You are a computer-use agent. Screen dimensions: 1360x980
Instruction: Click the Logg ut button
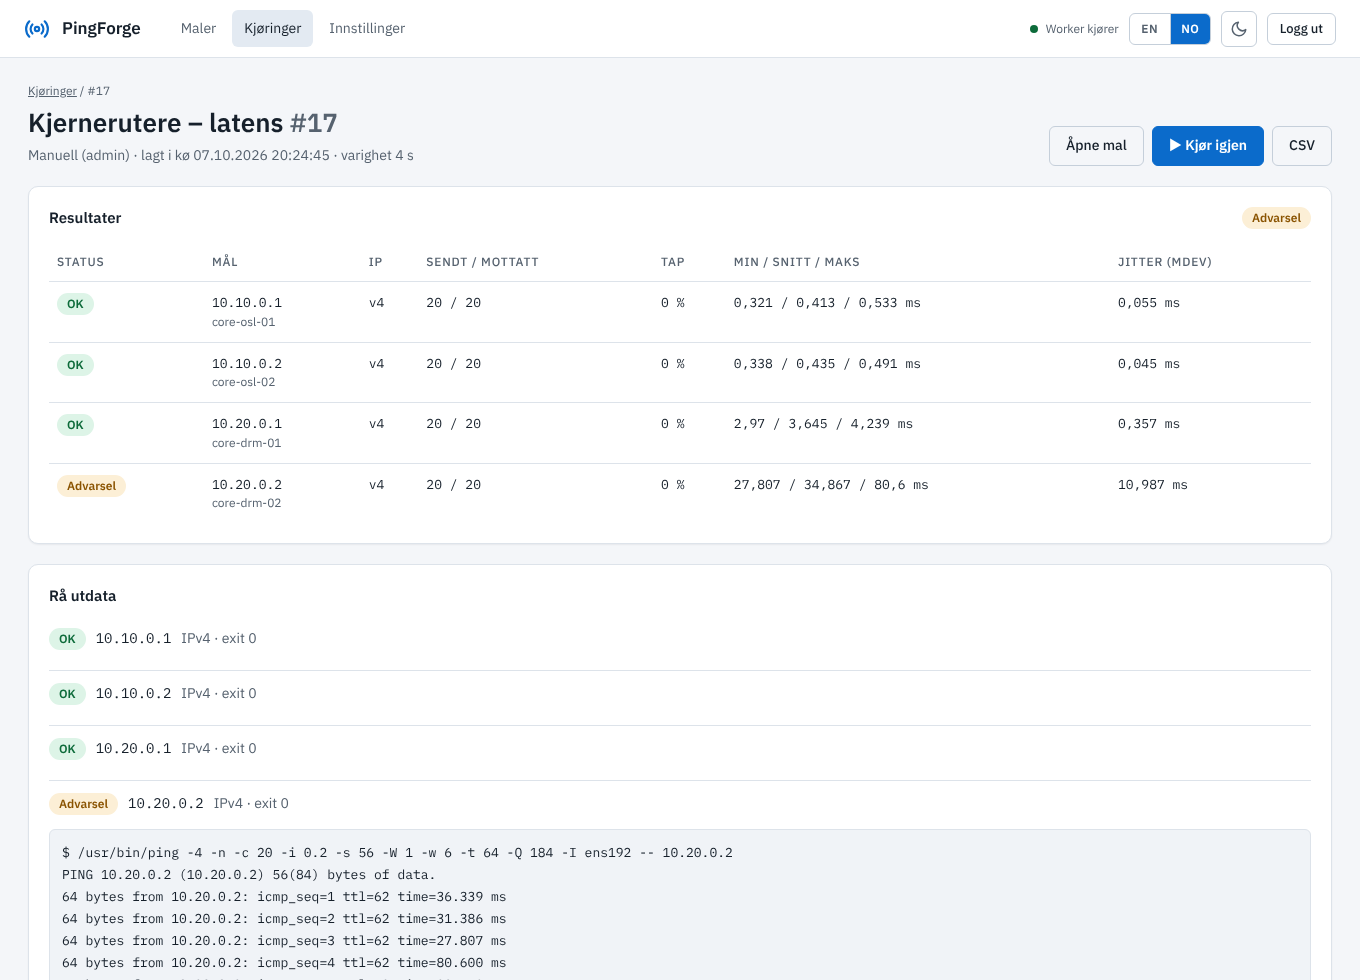1301,29
